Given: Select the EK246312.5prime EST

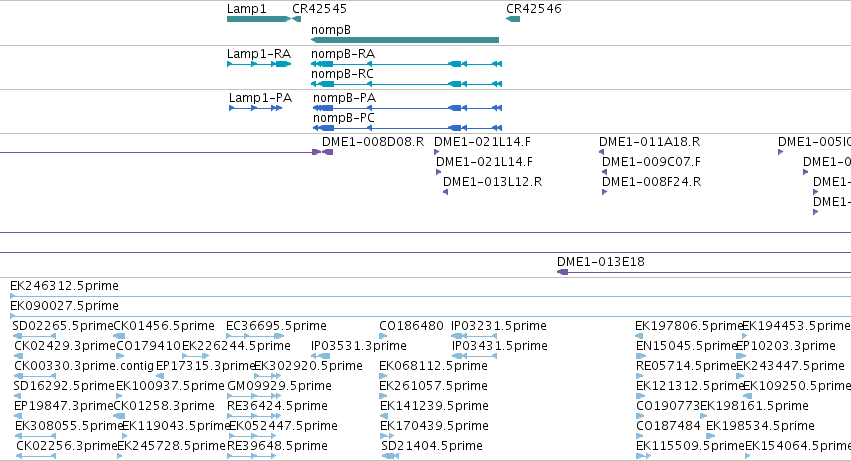Looking at the screenshot, I should [x=430, y=296].
